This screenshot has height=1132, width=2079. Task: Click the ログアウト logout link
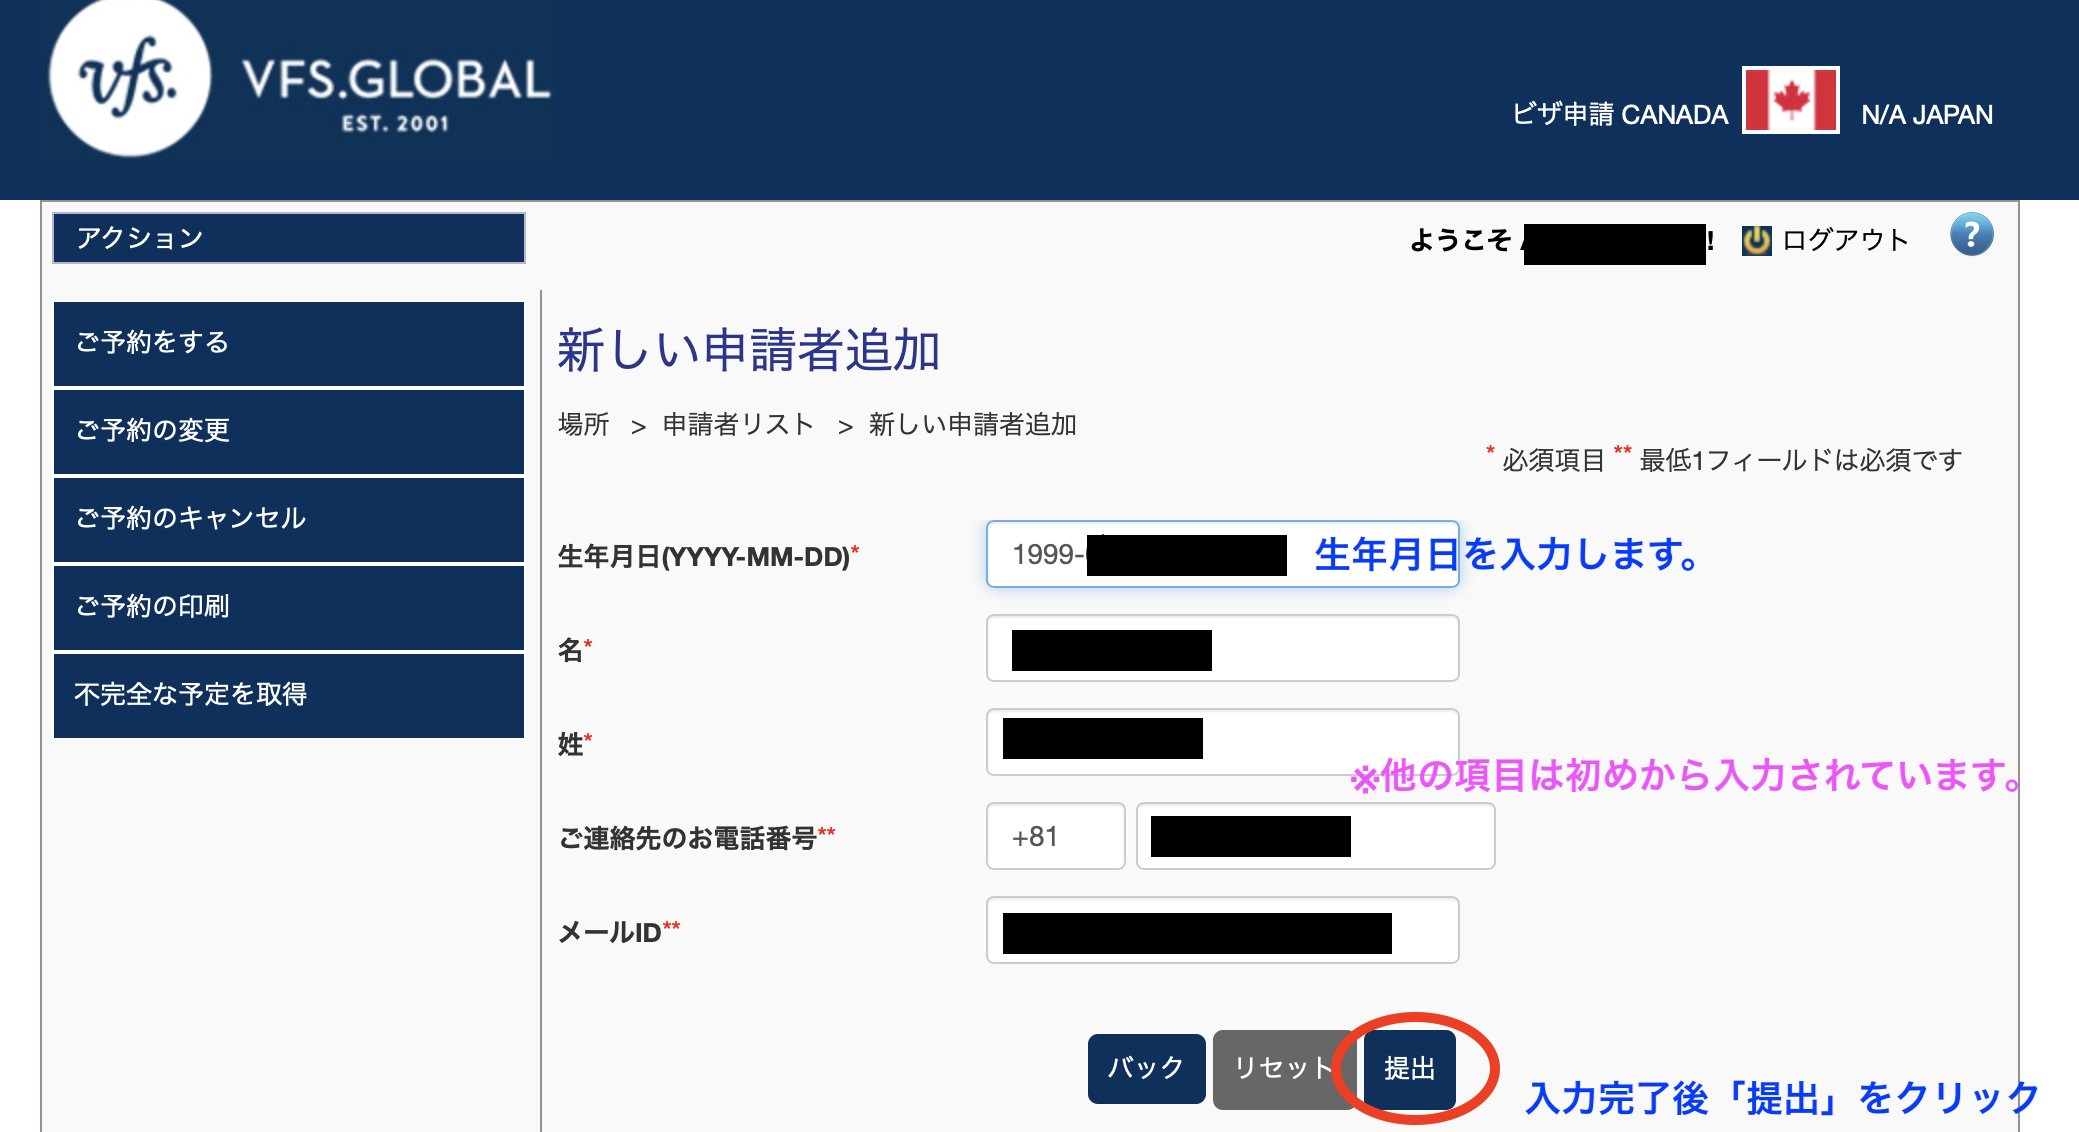coord(1845,240)
